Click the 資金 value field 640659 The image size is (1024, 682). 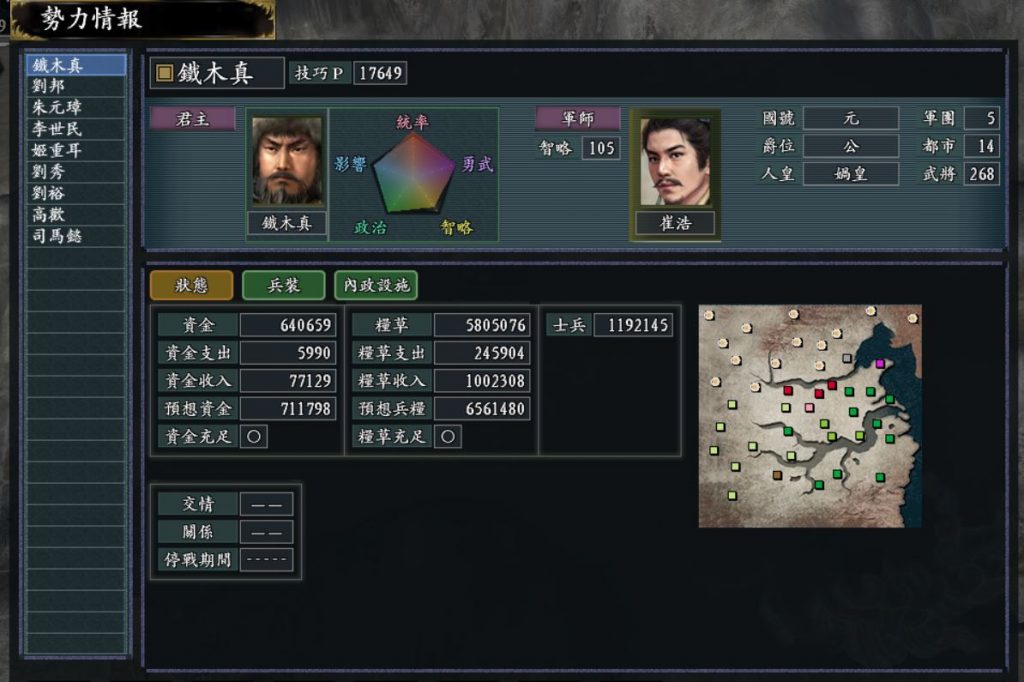[288, 325]
